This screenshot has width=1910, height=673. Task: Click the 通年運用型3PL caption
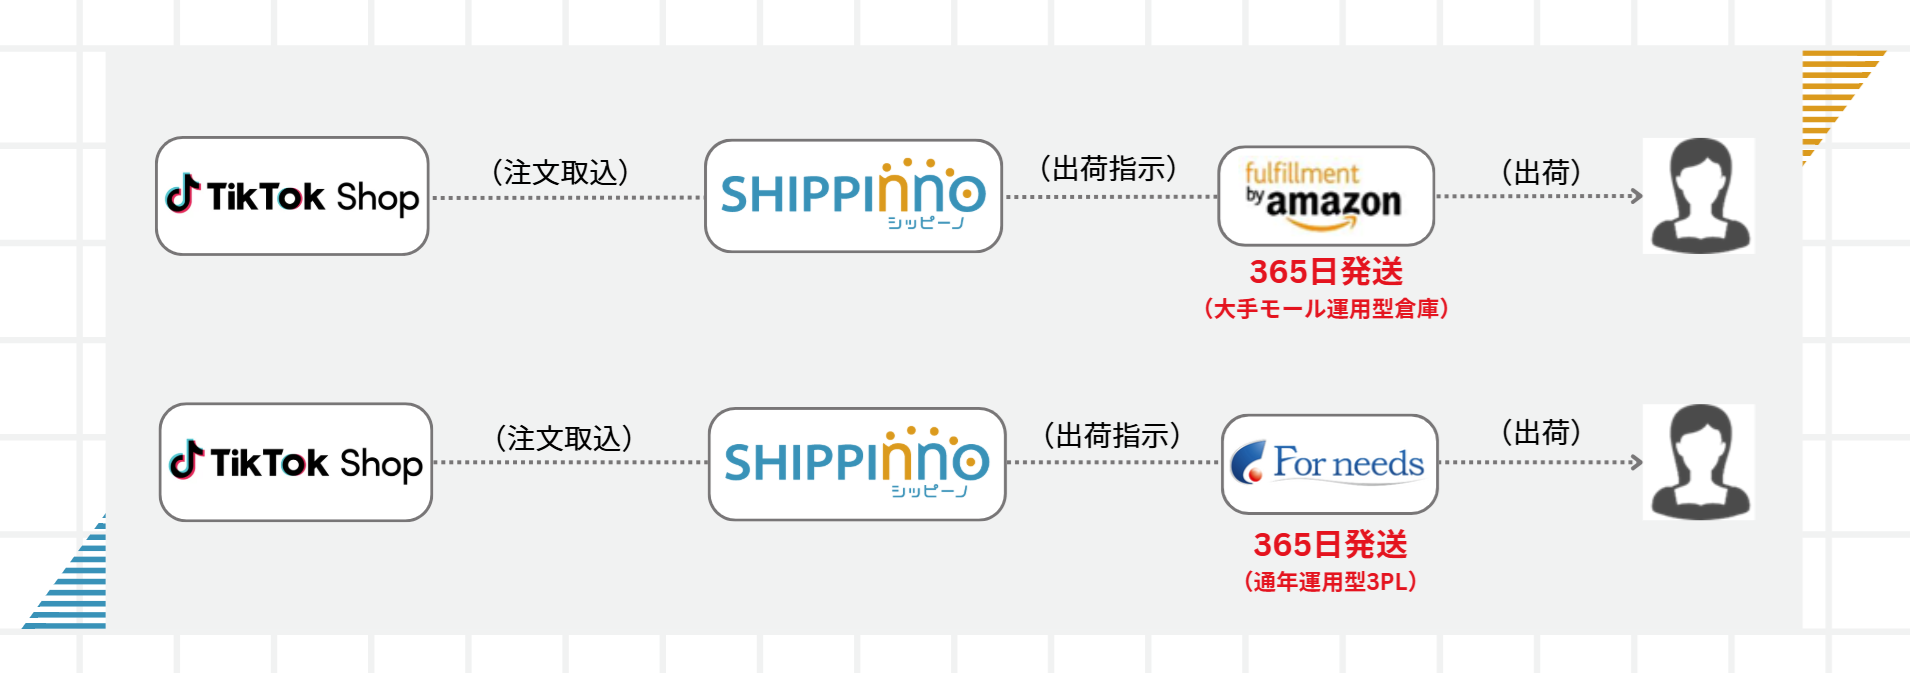click(1330, 582)
